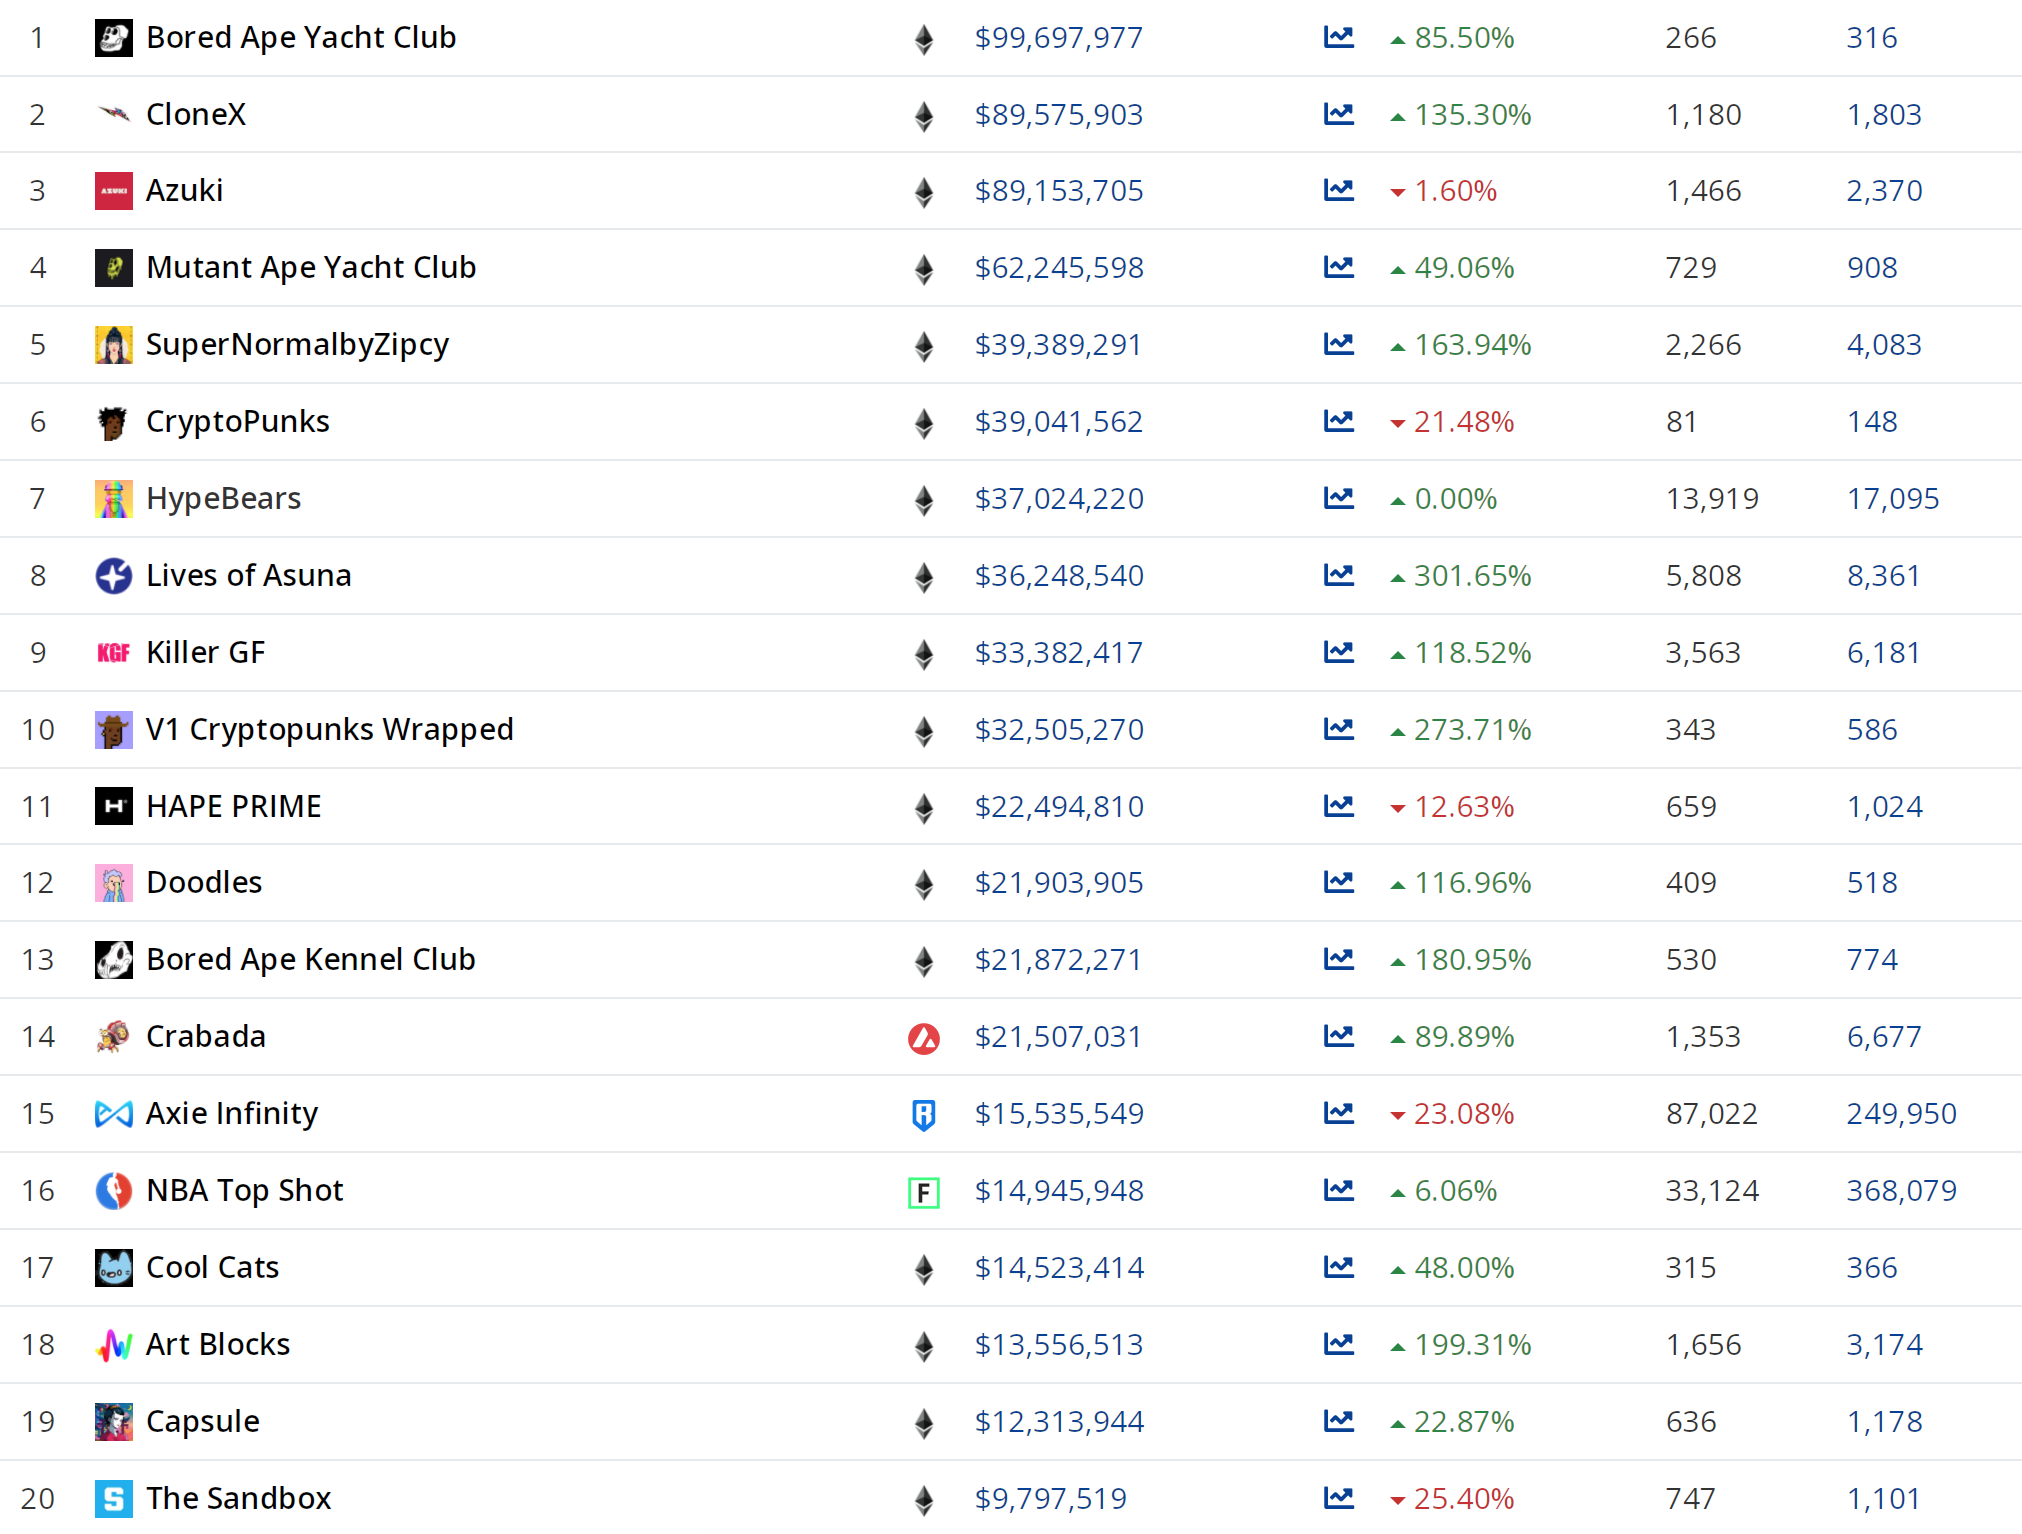The height and width of the screenshot is (1534, 2022).
Task: Open the sales chart icon for Azuki
Action: (1339, 190)
